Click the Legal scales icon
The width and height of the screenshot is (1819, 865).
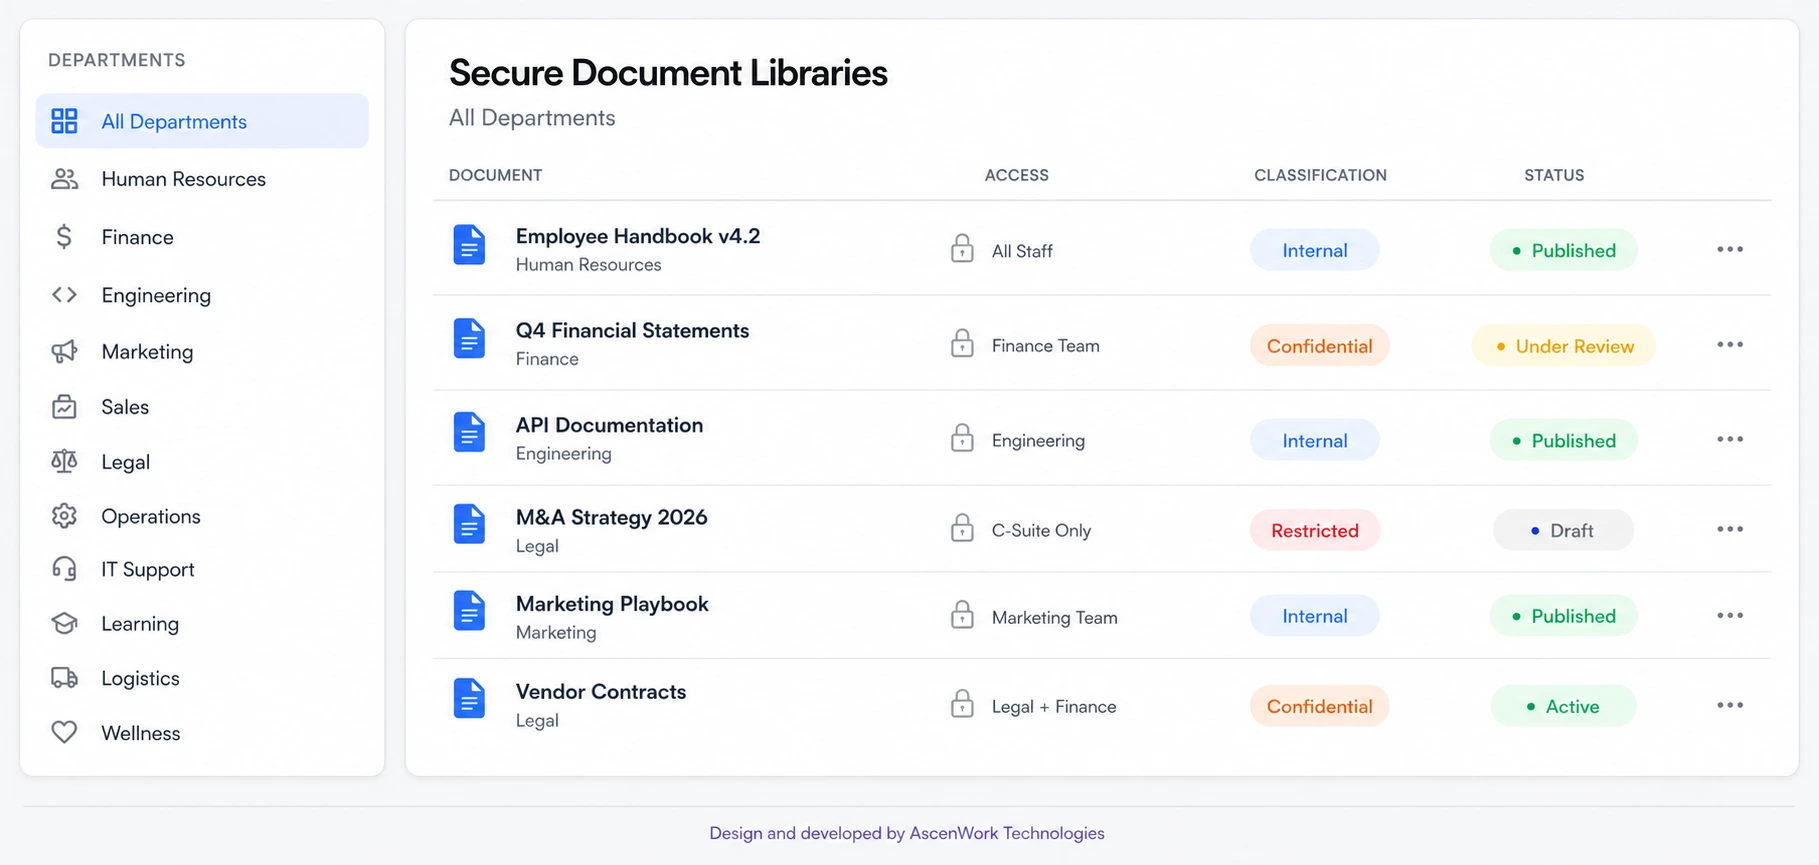[x=64, y=461]
